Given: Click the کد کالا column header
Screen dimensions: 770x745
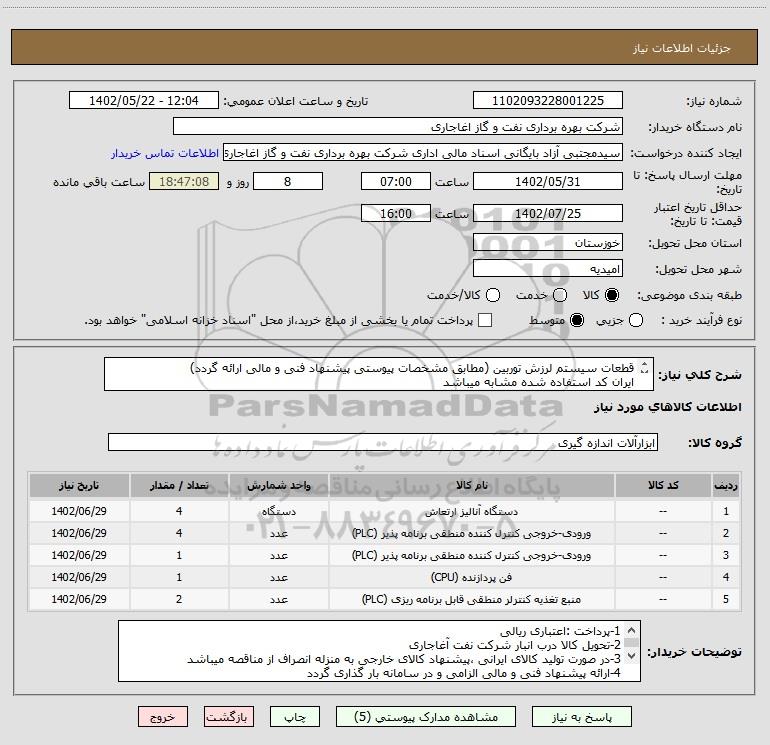Looking at the screenshot, I should pyautogui.click(x=663, y=485).
